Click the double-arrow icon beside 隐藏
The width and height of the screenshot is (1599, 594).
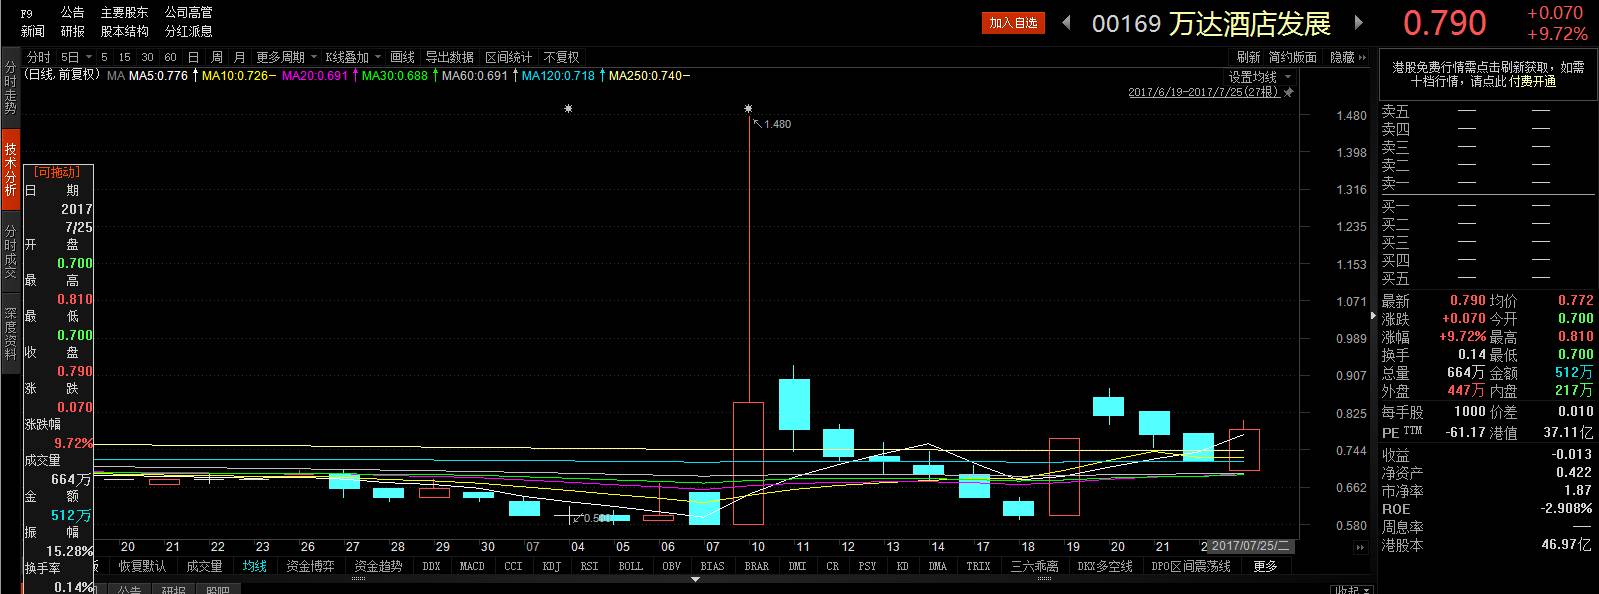coord(1363,58)
